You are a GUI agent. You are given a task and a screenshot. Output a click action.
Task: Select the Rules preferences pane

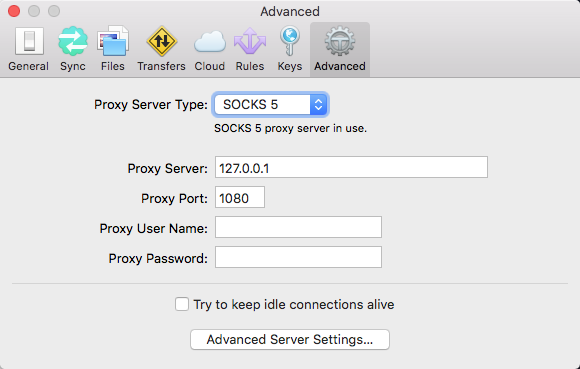click(250, 49)
